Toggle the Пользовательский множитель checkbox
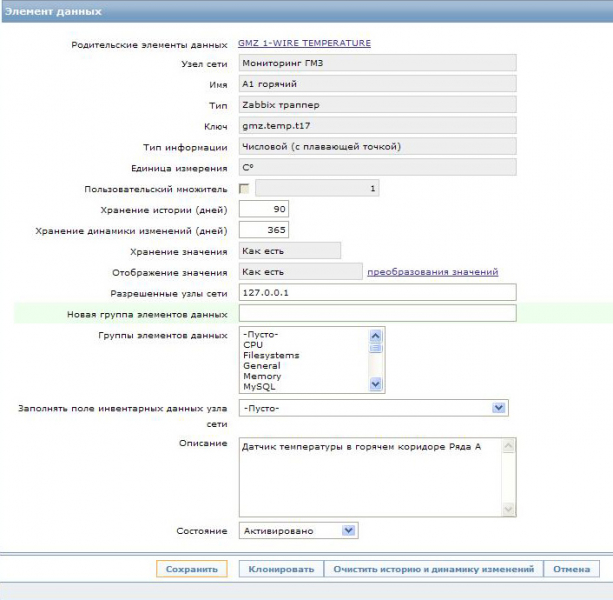 (244, 188)
